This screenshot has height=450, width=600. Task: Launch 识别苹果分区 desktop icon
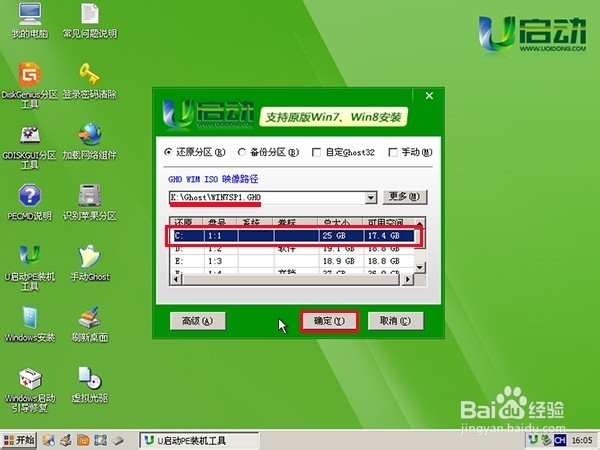tap(90, 202)
